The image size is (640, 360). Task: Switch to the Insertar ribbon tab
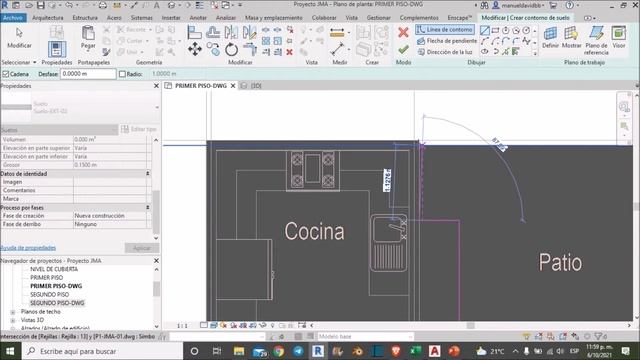pyautogui.click(x=171, y=18)
